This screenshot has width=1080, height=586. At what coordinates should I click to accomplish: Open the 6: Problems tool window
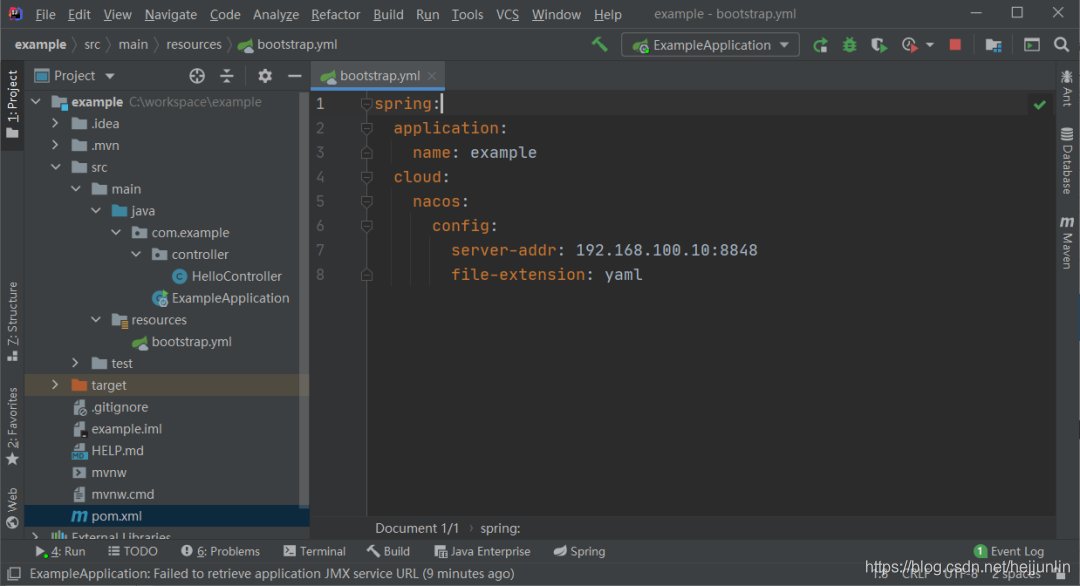tap(220, 552)
